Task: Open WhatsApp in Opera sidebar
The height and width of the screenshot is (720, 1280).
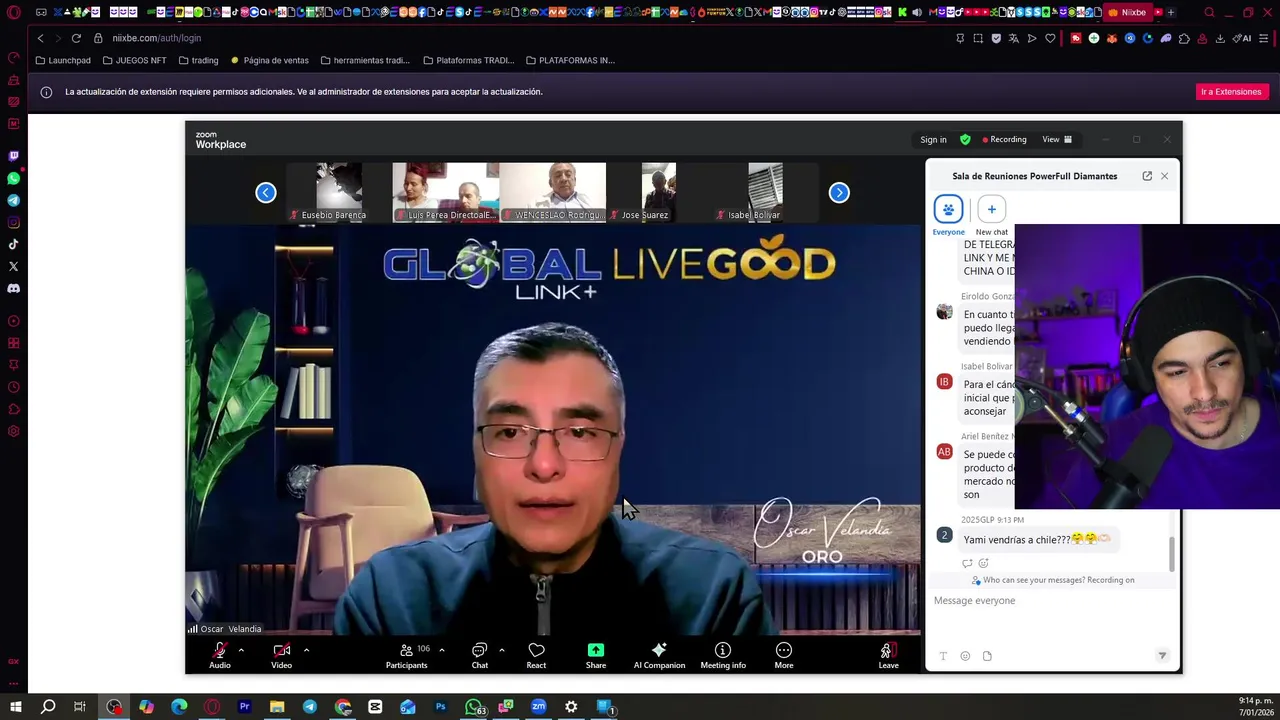Action: point(13,178)
